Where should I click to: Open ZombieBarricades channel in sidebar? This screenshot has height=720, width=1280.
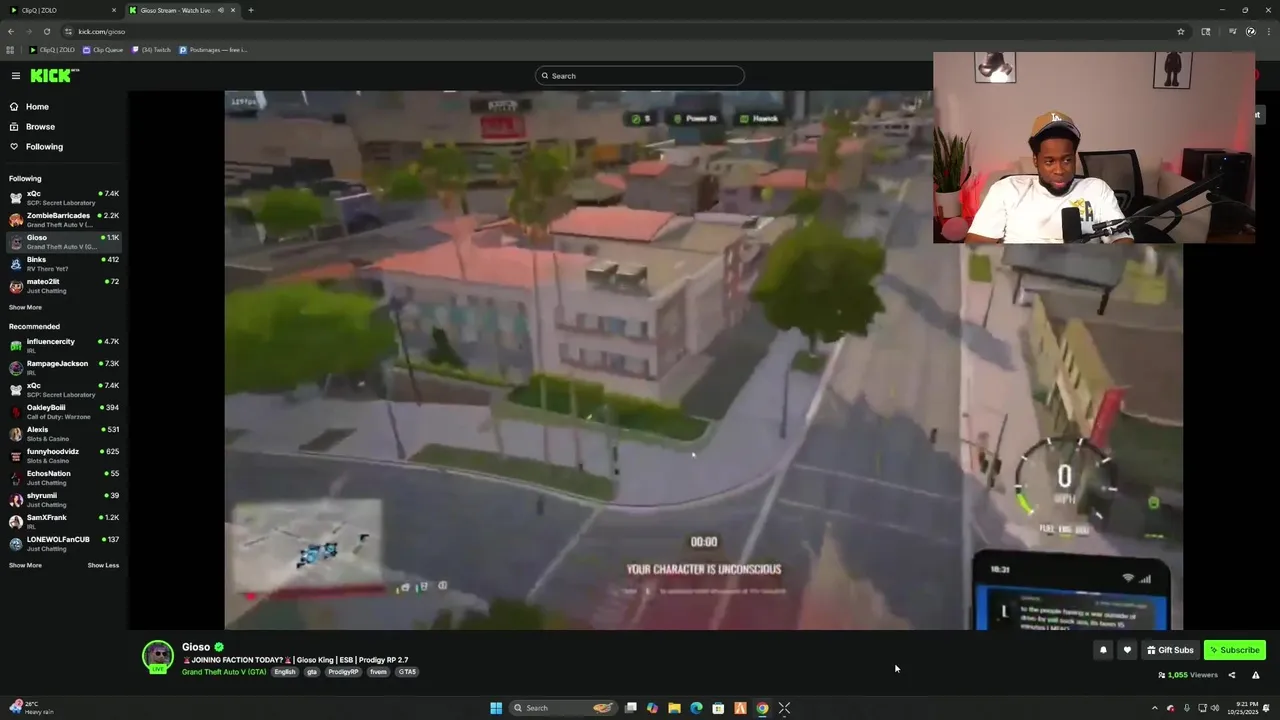[x=64, y=220]
